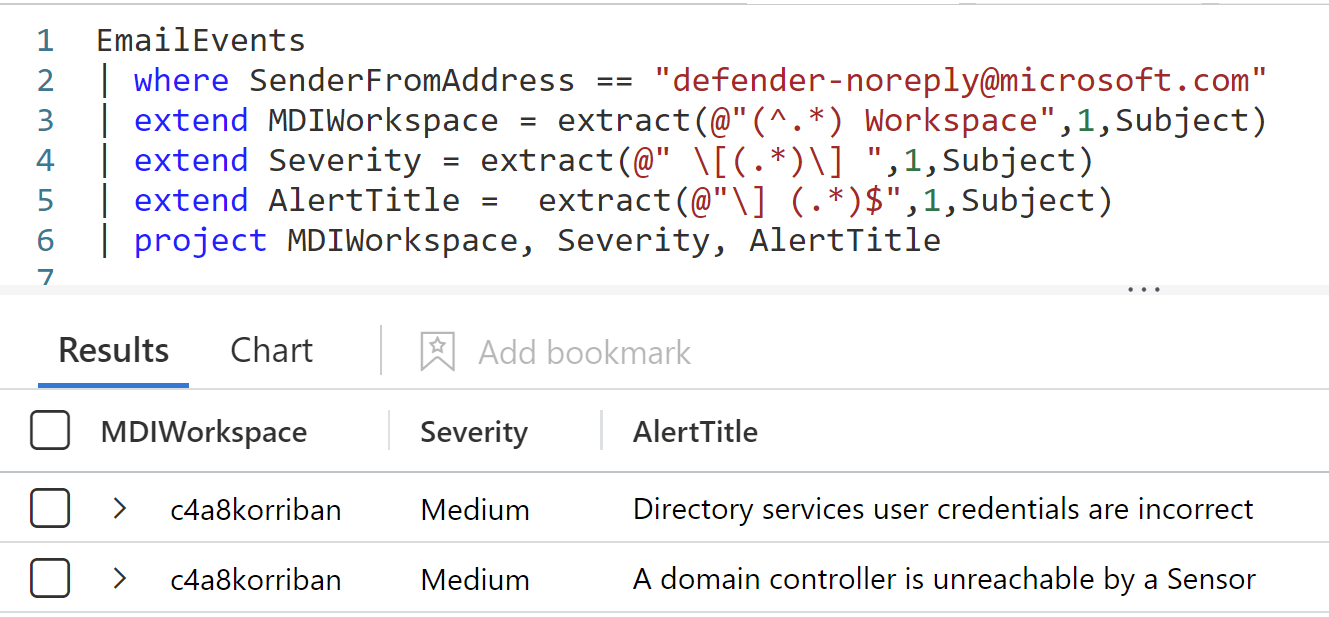1329x617 pixels.
Task: Click the Add bookmark label
Action: click(x=584, y=351)
